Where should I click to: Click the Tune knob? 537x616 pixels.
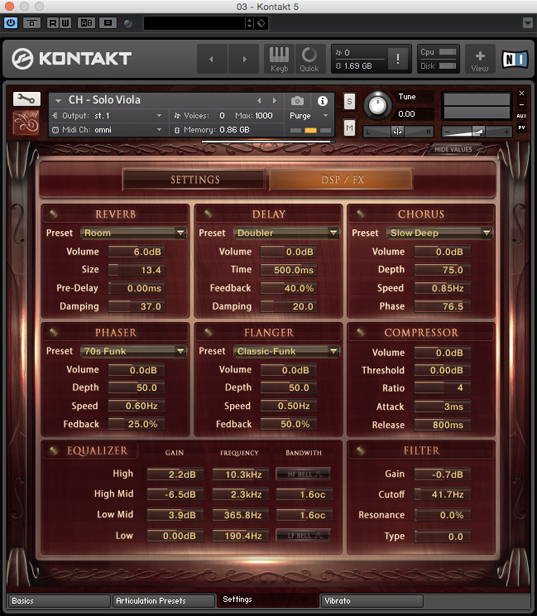(x=377, y=105)
